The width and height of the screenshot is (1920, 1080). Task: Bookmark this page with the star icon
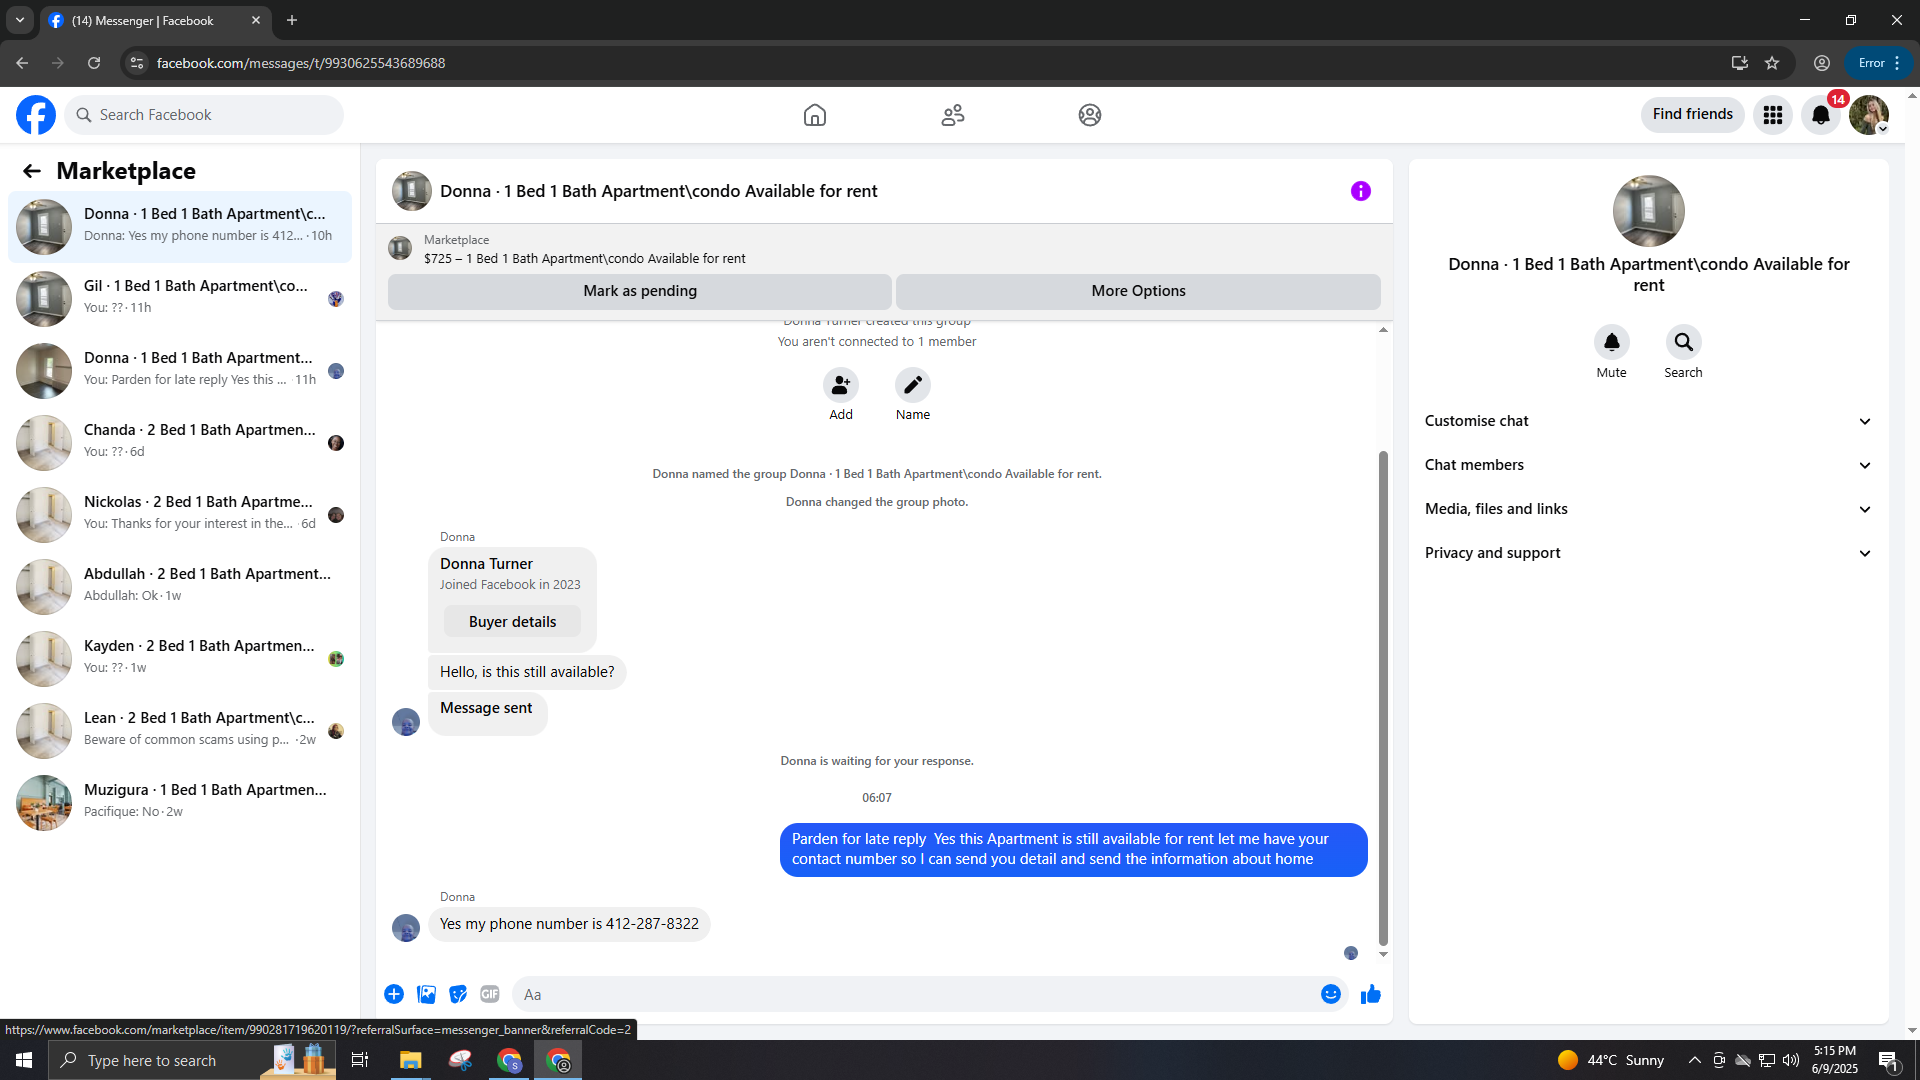(1772, 63)
